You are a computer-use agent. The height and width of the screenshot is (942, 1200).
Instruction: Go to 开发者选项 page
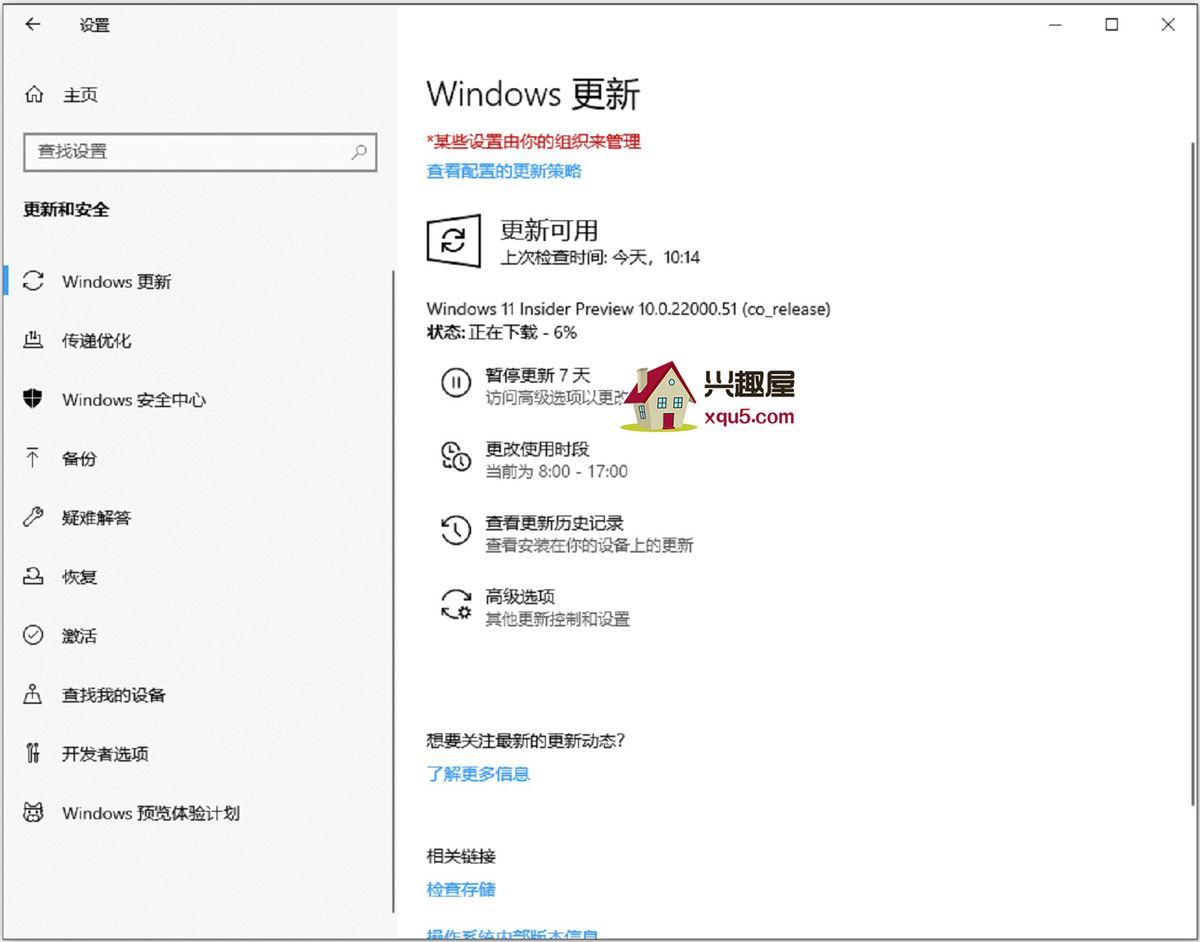click(x=105, y=753)
